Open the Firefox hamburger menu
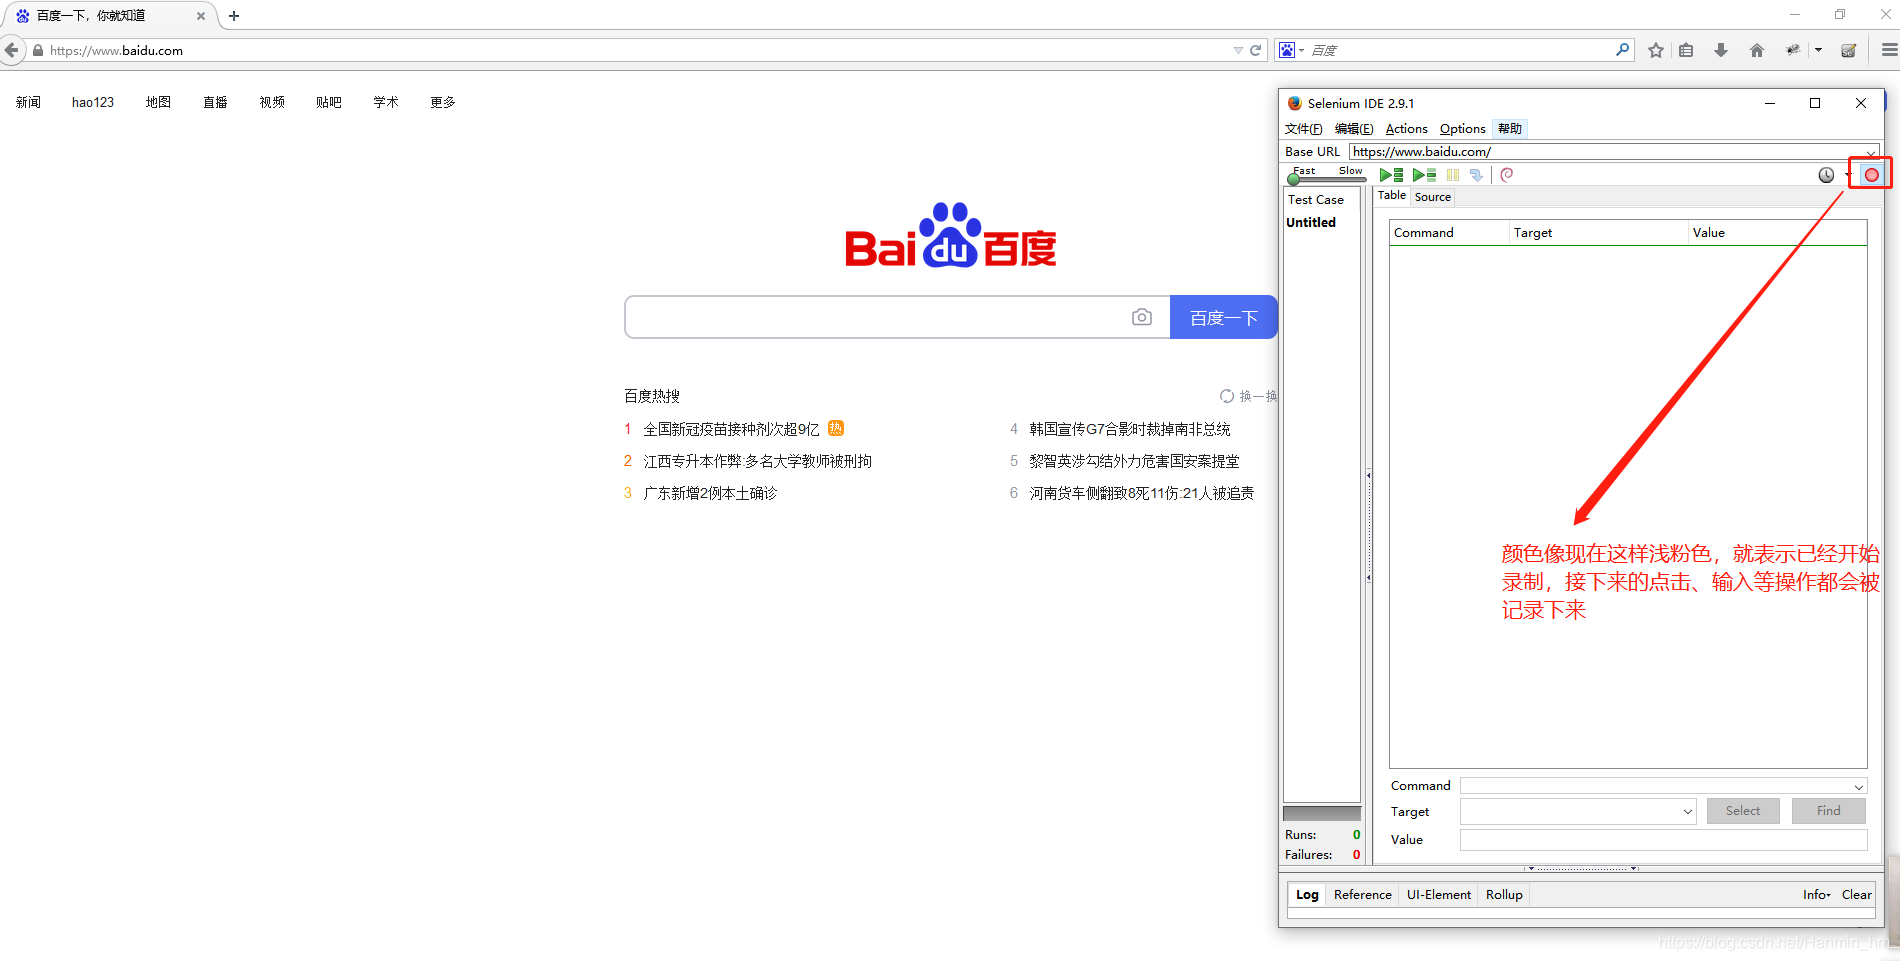This screenshot has height=961, width=1900. point(1889,50)
